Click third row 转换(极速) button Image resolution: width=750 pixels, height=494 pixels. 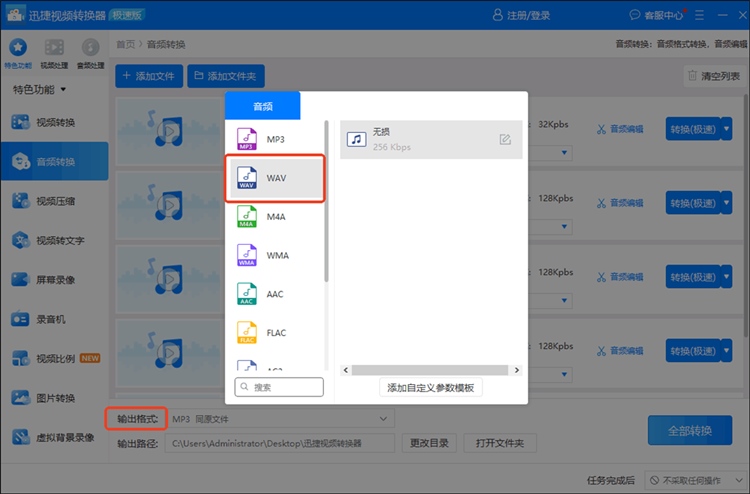pyautogui.click(x=693, y=277)
